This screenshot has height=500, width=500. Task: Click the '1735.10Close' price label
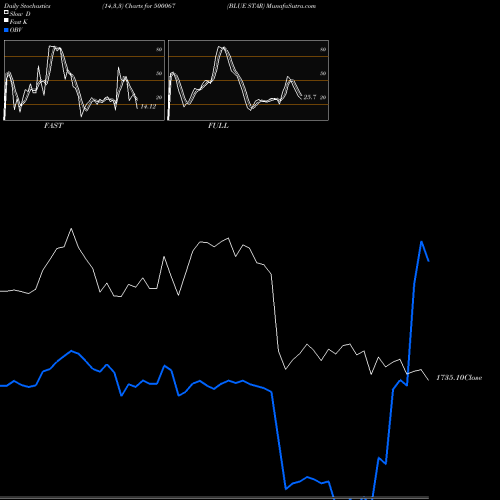(x=459, y=377)
